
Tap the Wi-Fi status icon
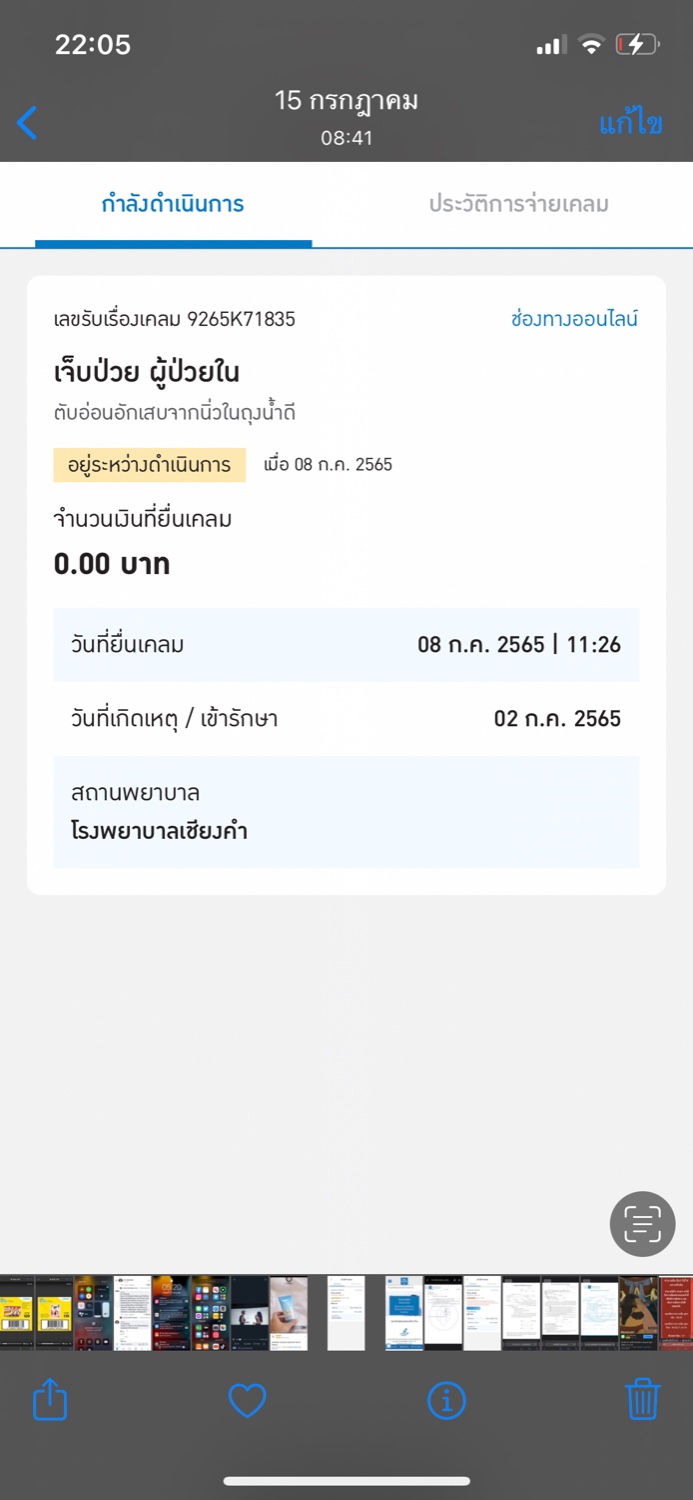click(592, 44)
